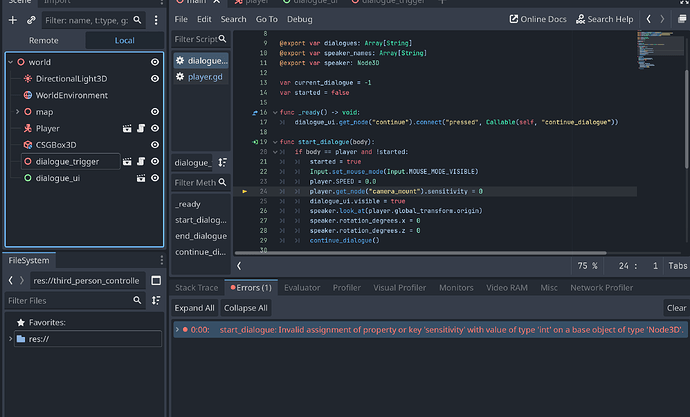Click scene icon next to Player node
The width and height of the screenshot is (690, 417).
127,128
